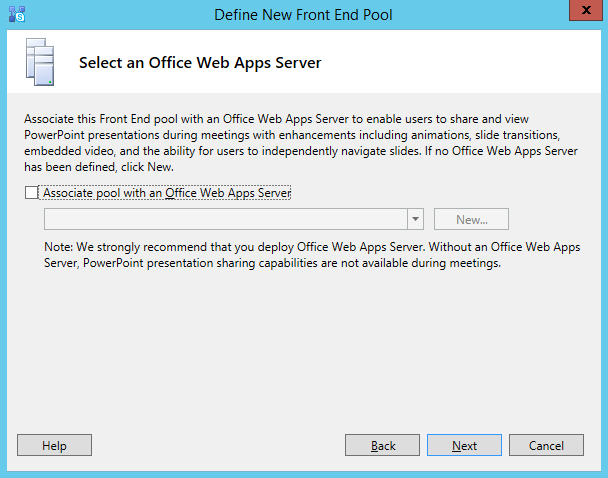This screenshot has width=608, height=478.
Task: Click the 'Associate pool with an Office Web Apps Server' label
Action: [167, 193]
